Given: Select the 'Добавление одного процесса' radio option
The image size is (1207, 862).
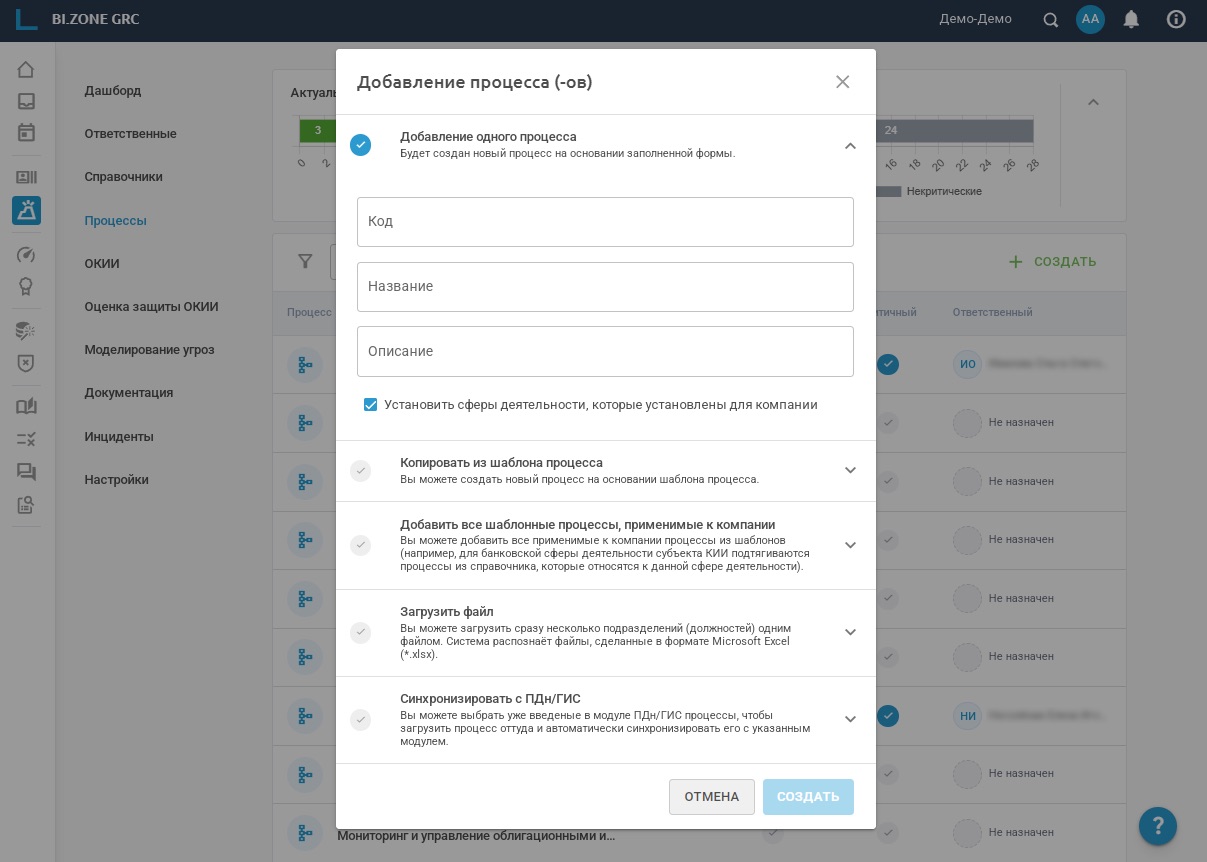Looking at the screenshot, I should [361, 145].
